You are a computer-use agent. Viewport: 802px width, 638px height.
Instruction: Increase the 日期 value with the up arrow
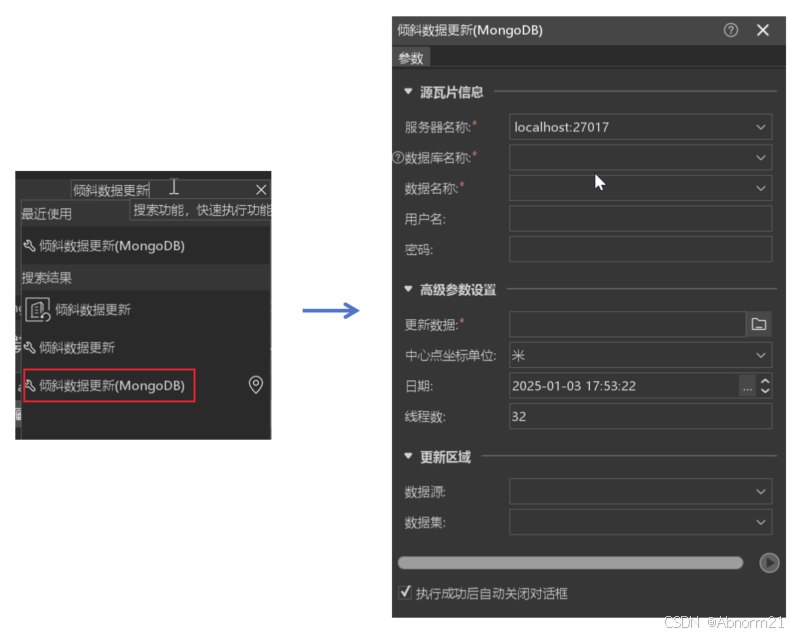click(765, 381)
